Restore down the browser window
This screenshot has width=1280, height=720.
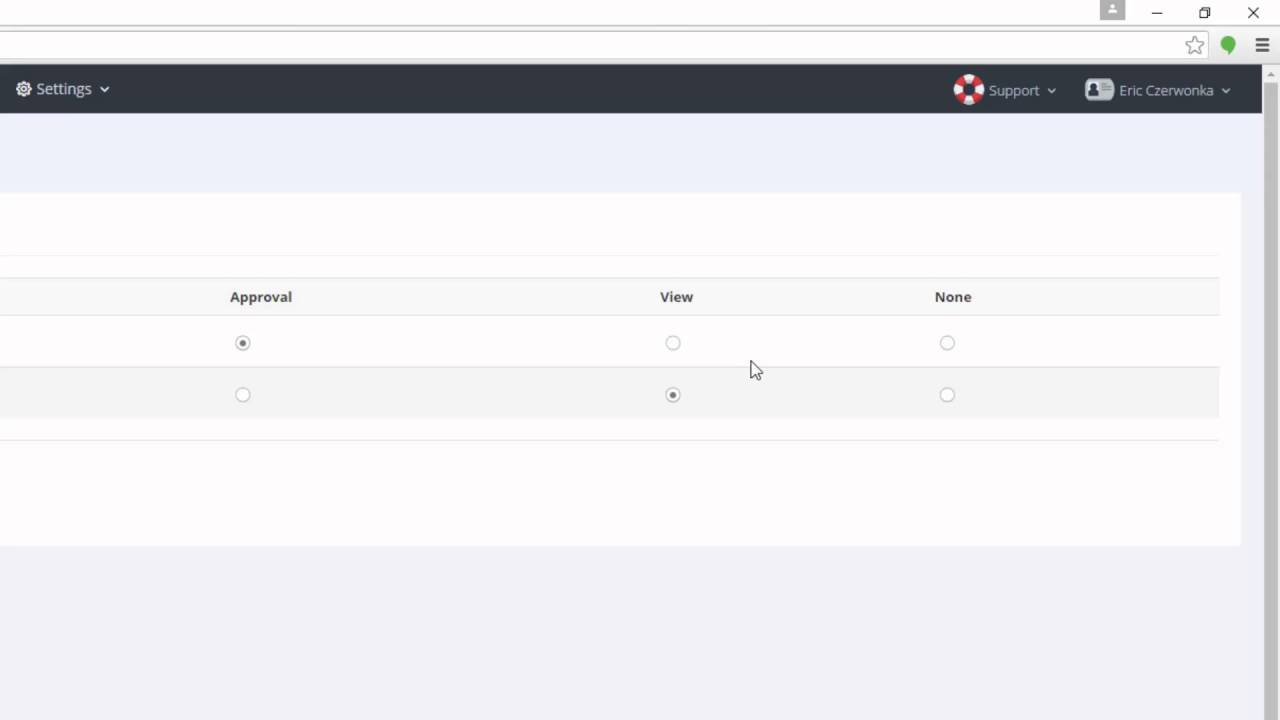coord(1205,13)
